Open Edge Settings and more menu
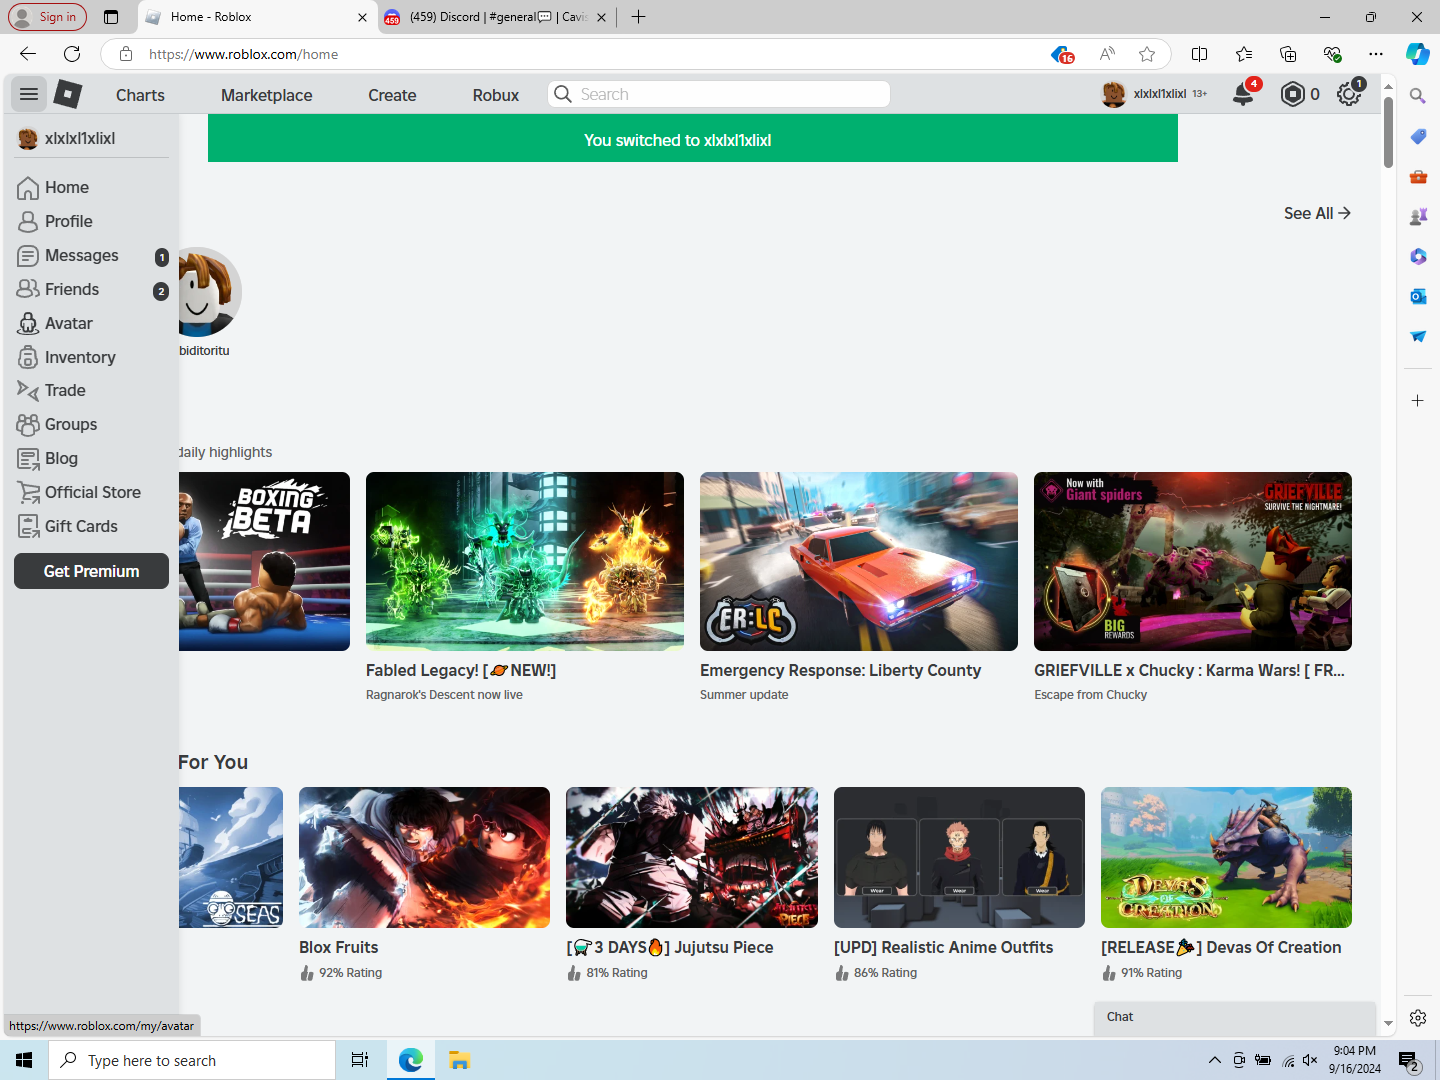 click(1376, 54)
